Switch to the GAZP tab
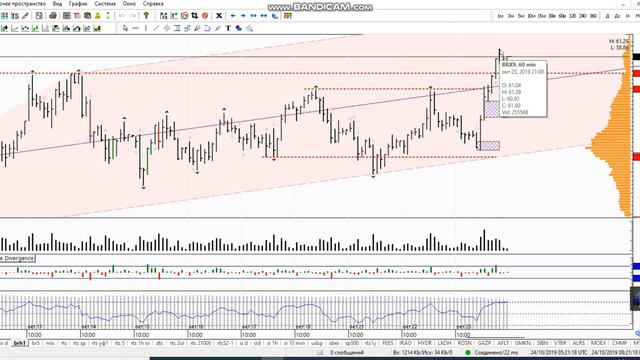640x360 pixels. pyautogui.click(x=484, y=343)
